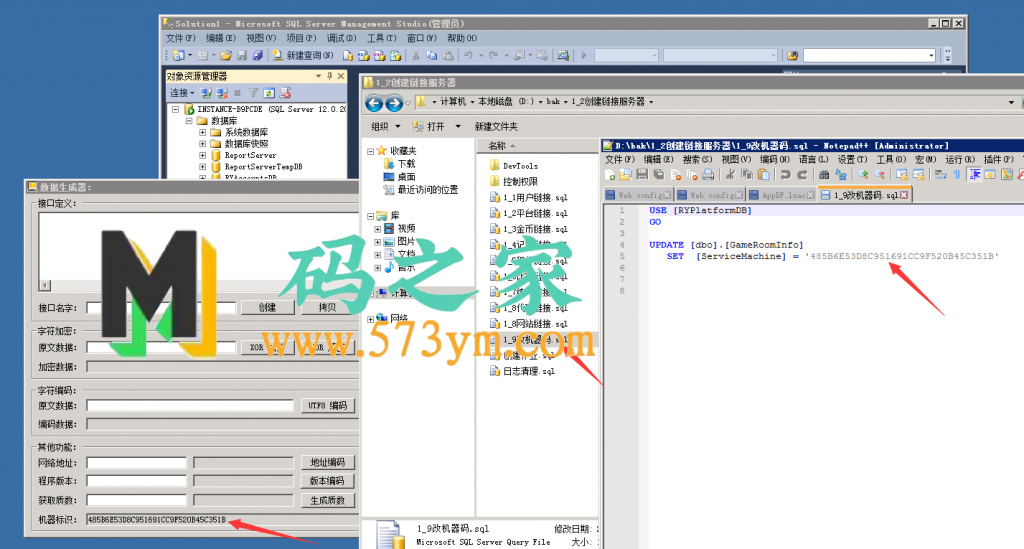Screen dimensions: 1024x549
Task: Expand 视频 library in Explorer
Action: click(377, 229)
